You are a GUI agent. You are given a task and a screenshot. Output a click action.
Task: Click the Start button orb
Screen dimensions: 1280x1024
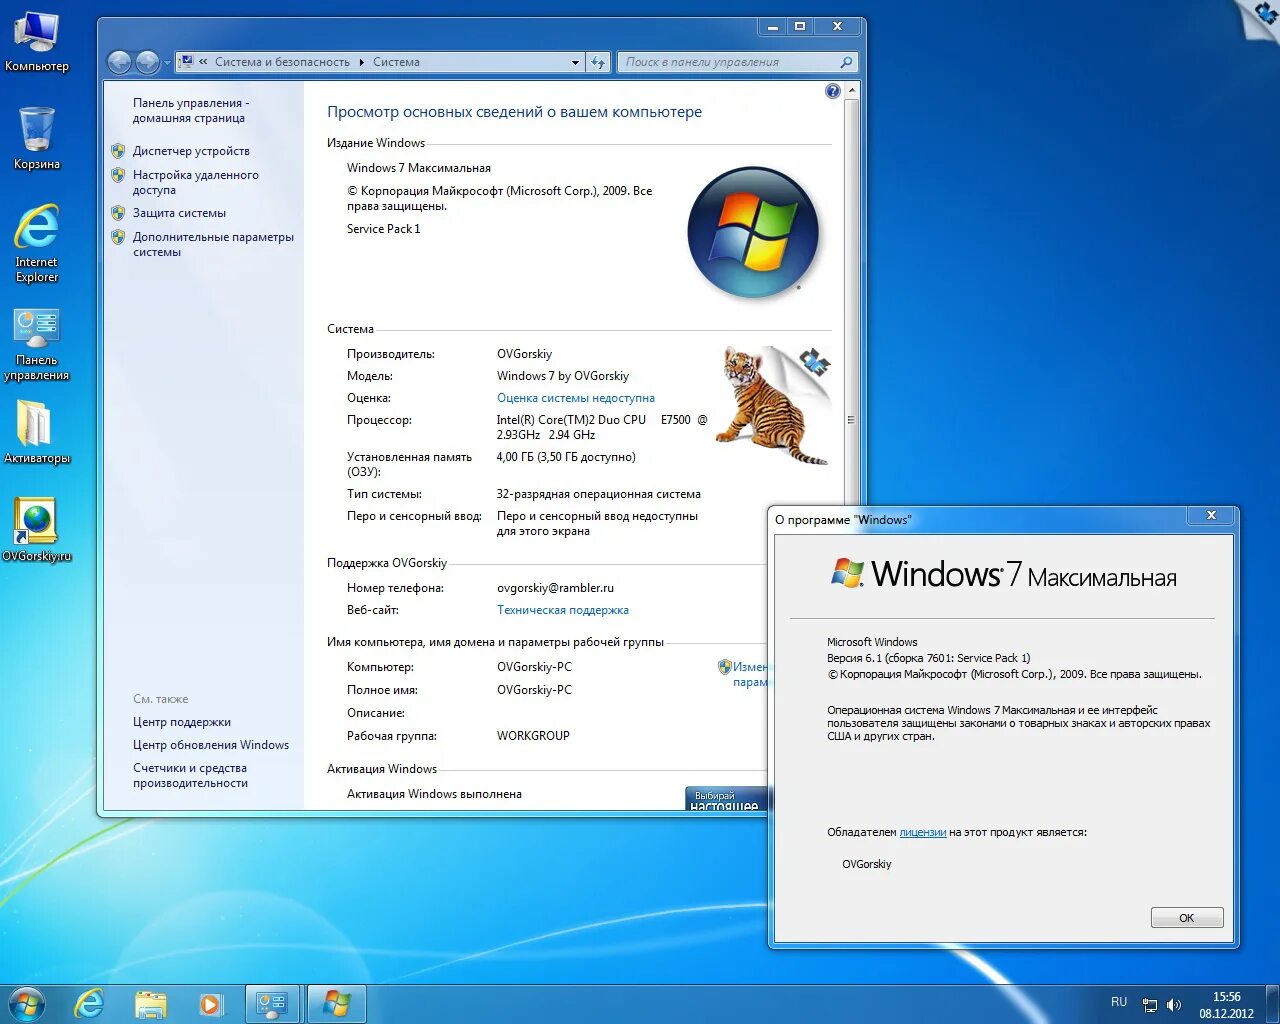click(26, 1004)
